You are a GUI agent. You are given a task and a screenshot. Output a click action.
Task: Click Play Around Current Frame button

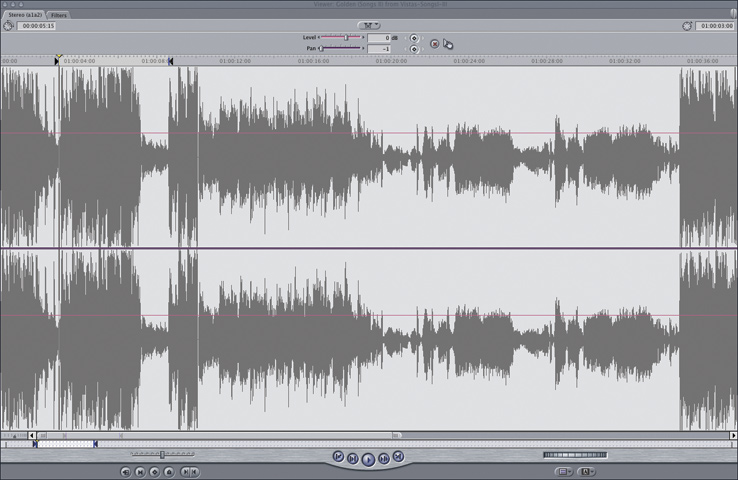tap(384, 458)
